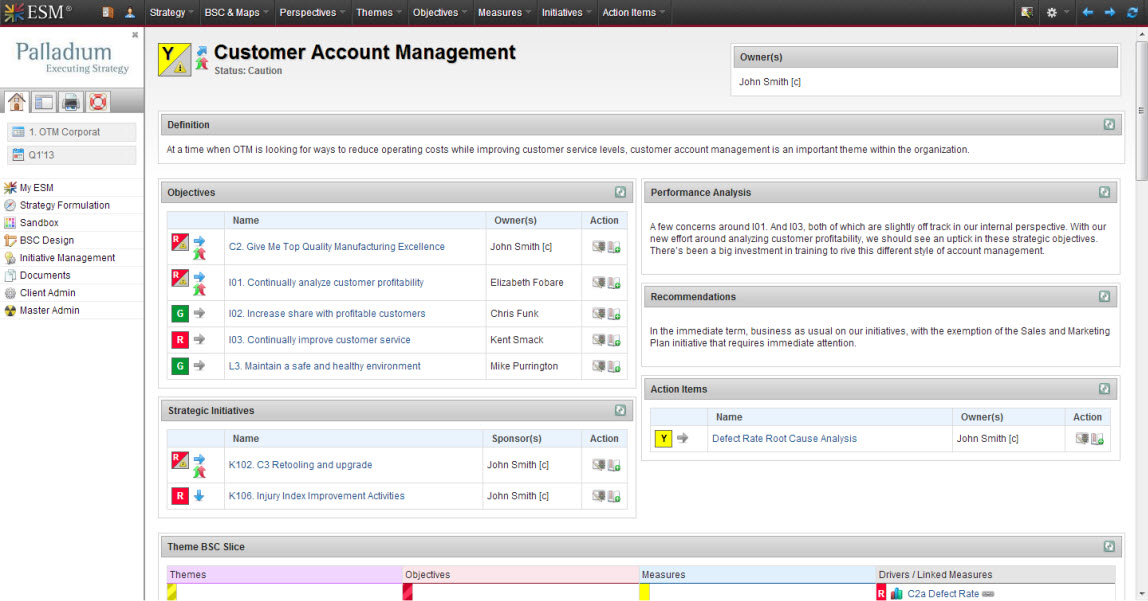Open the Initiatives dropdown menu
Screen dimensions: 1148x601
pyautogui.click(x=566, y=12)
